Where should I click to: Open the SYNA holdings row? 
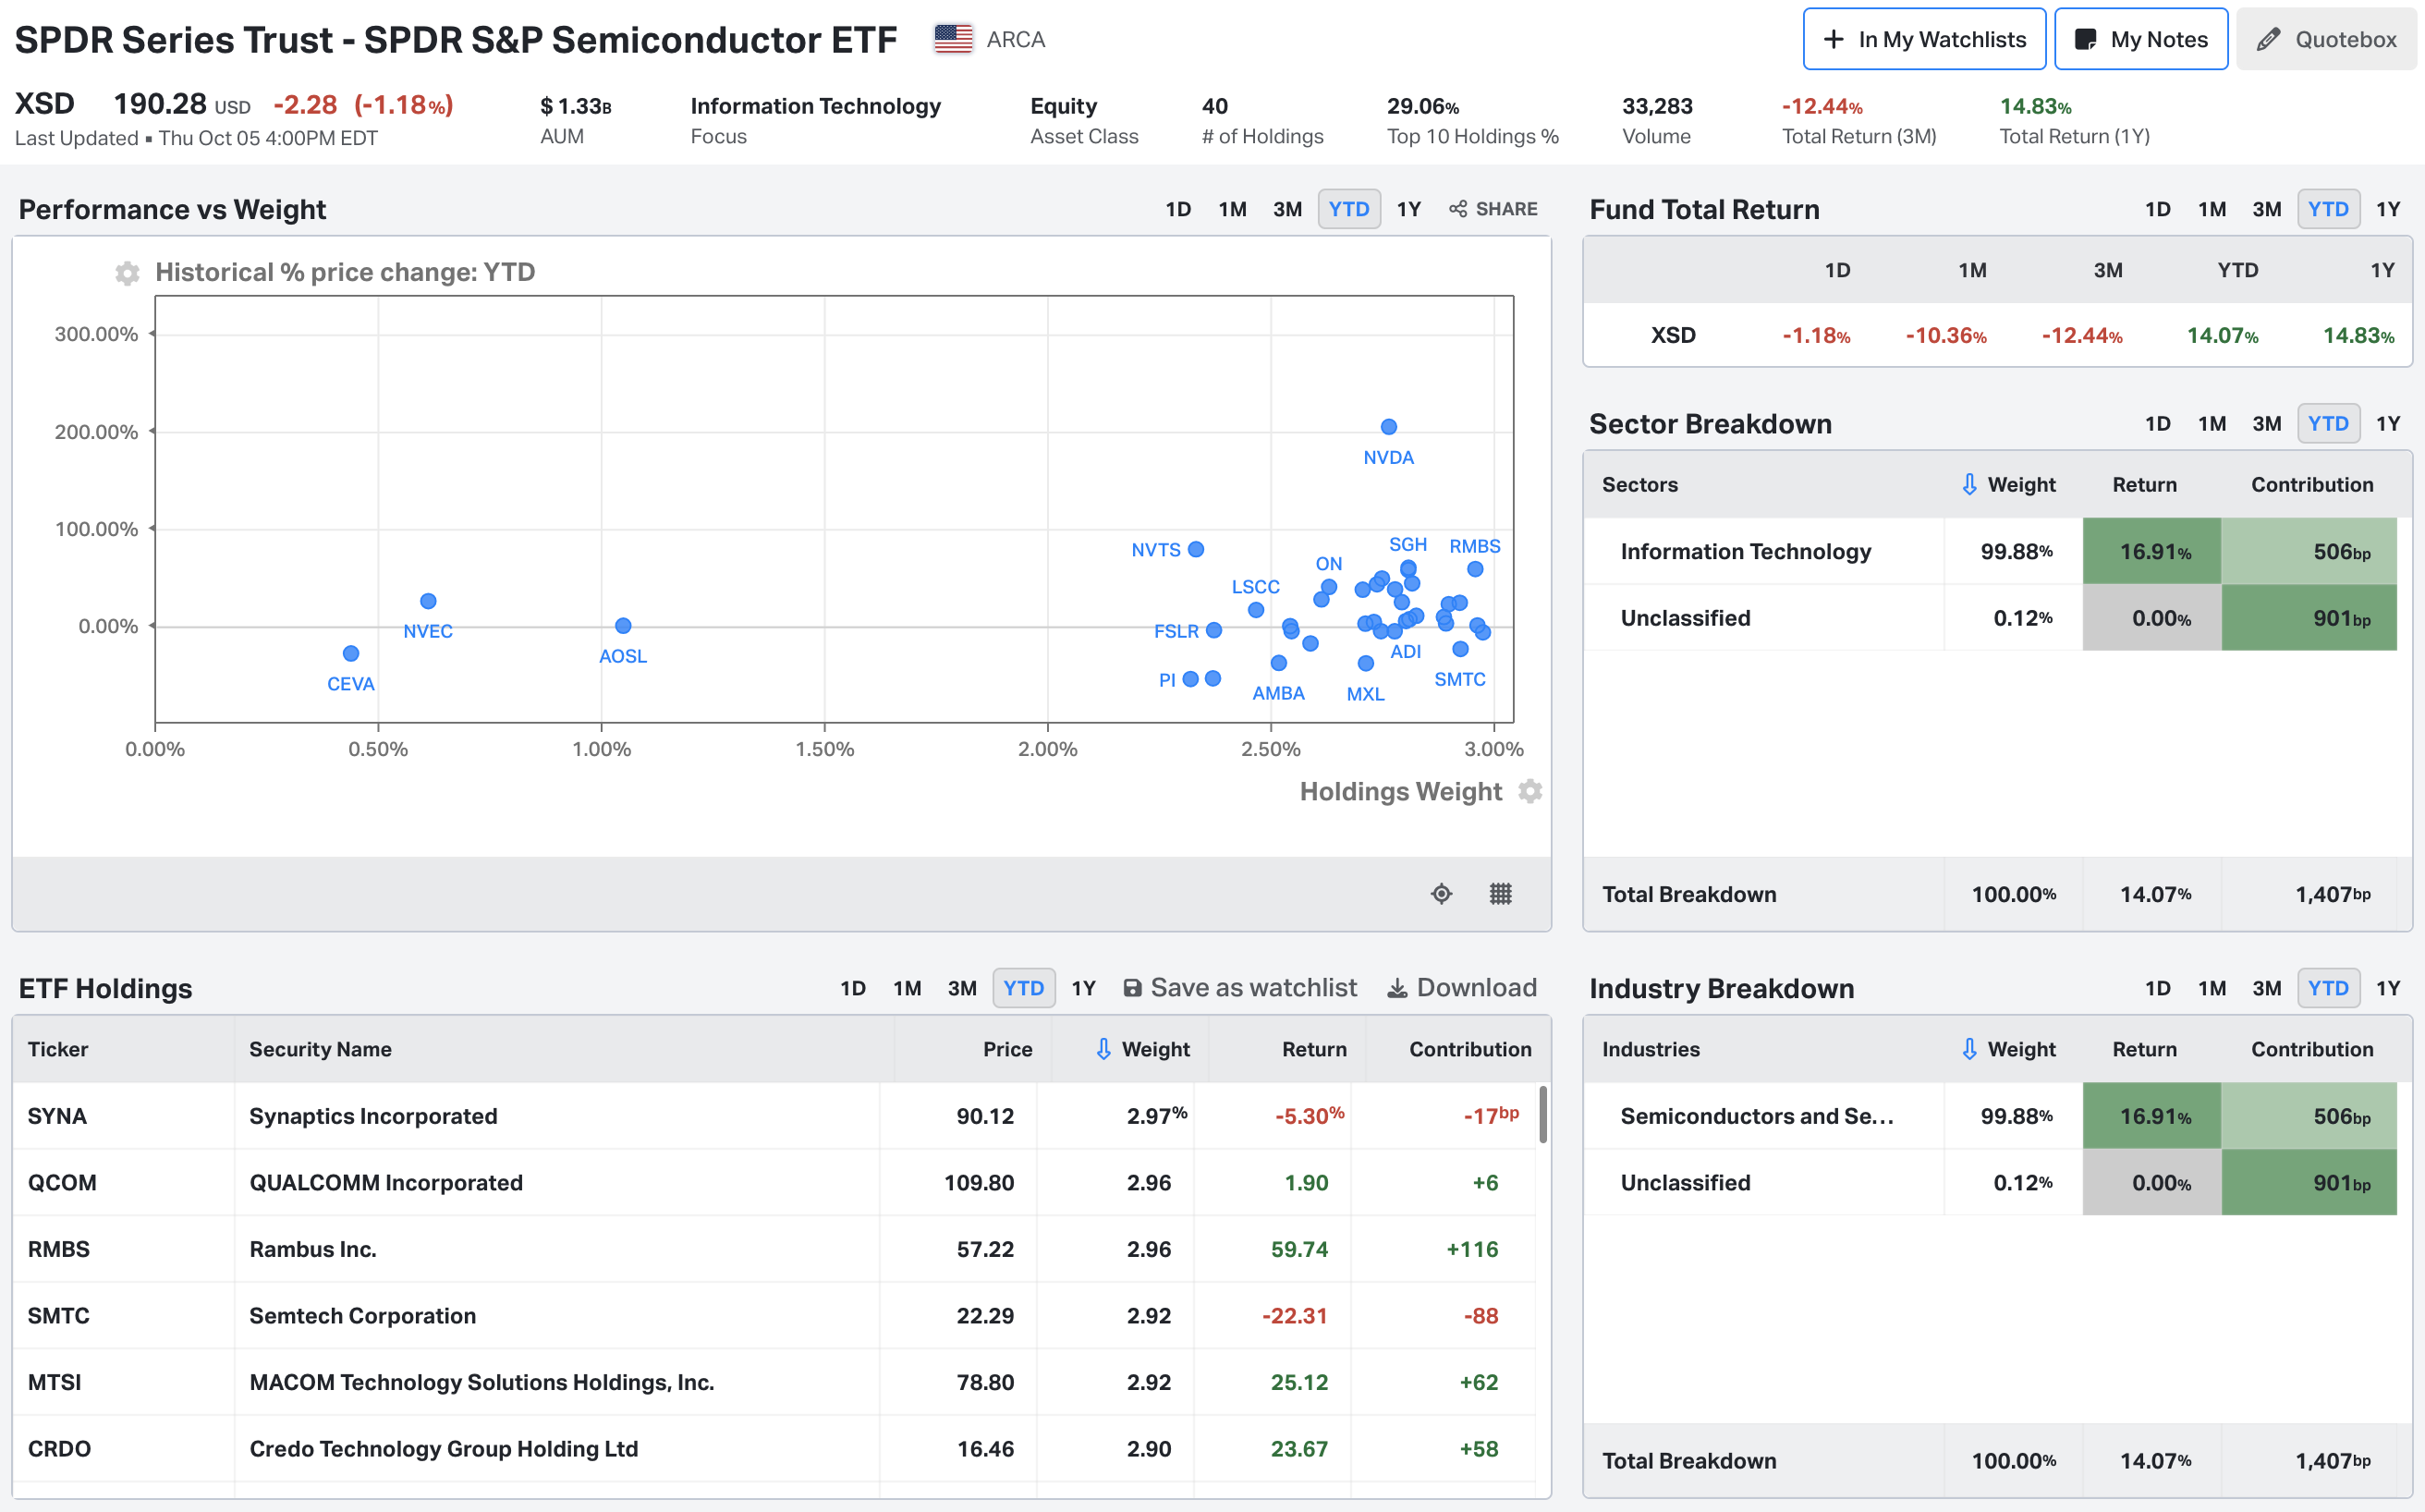775,1116
